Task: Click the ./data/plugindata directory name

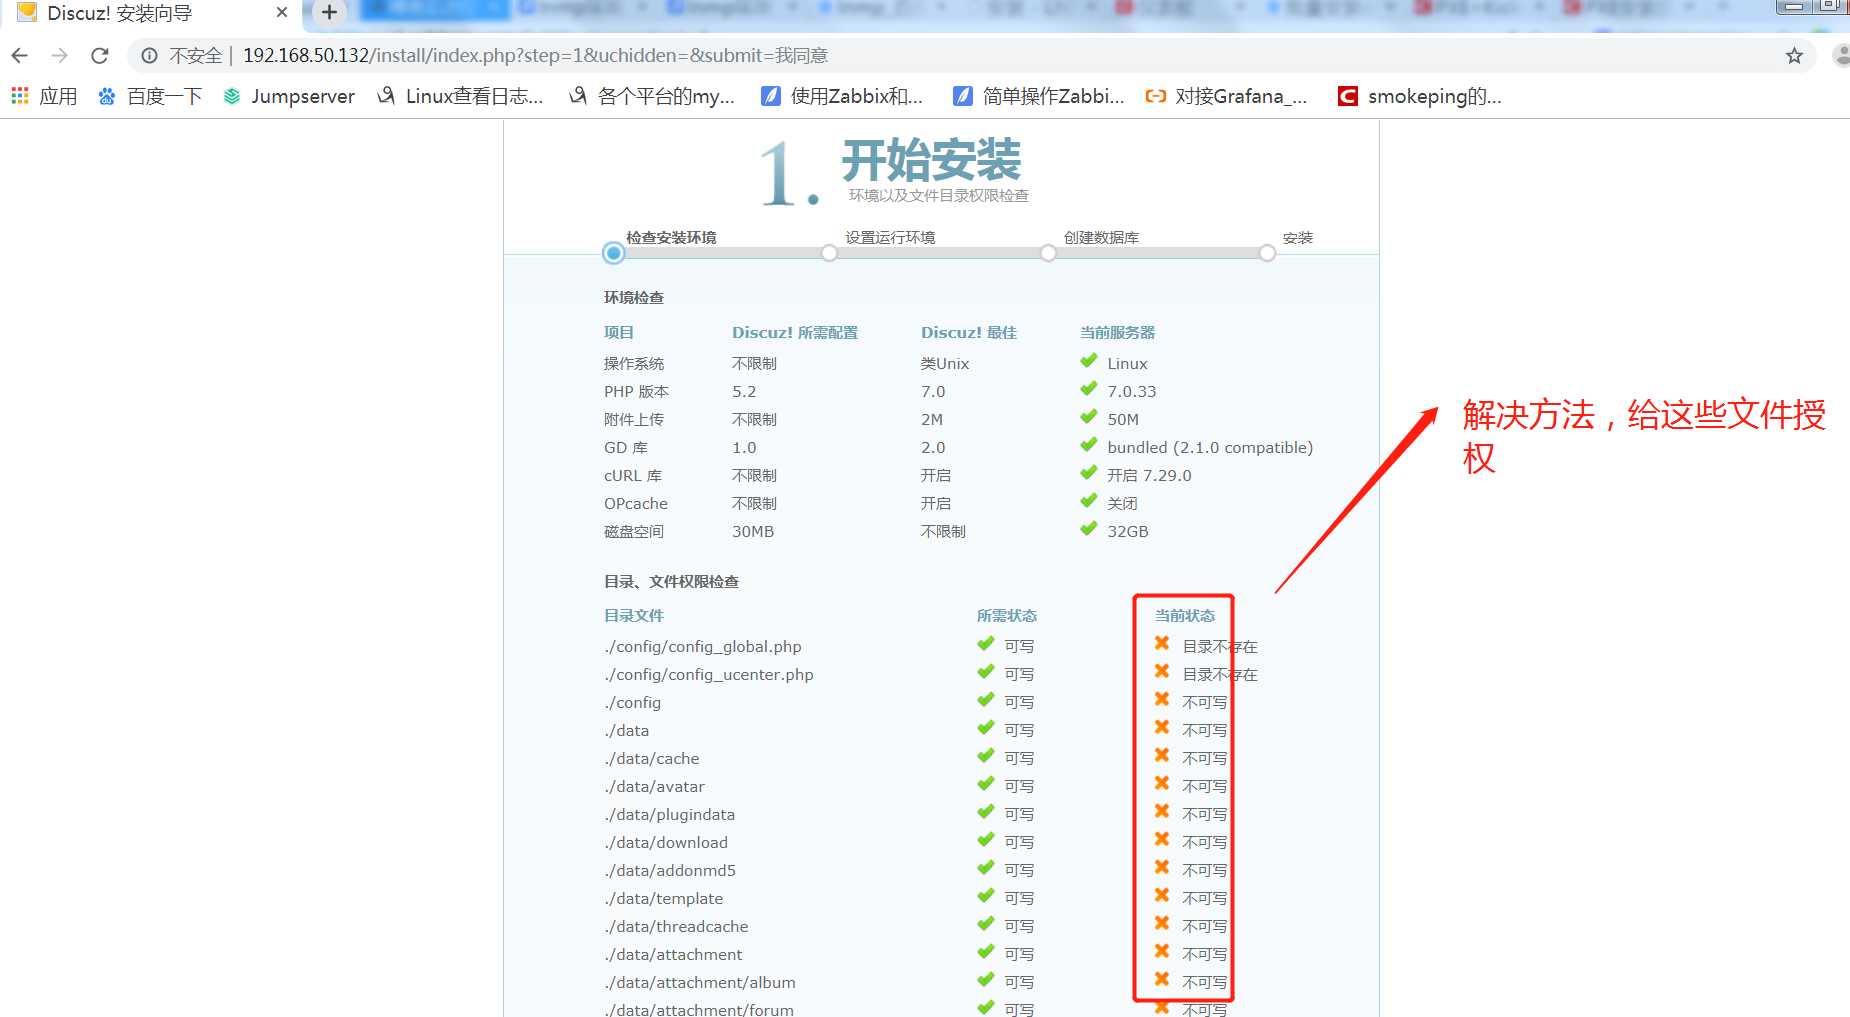Action: (670, 815)
